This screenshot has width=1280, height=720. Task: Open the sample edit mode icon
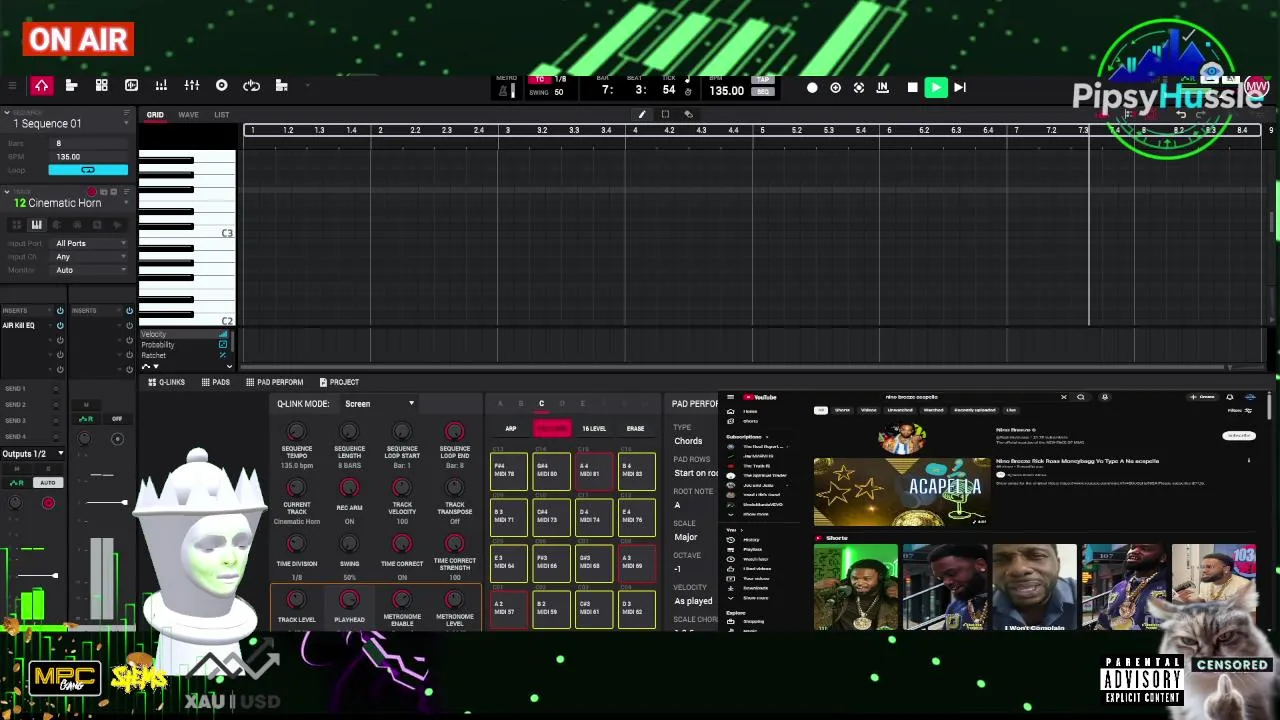pos(131,86)
